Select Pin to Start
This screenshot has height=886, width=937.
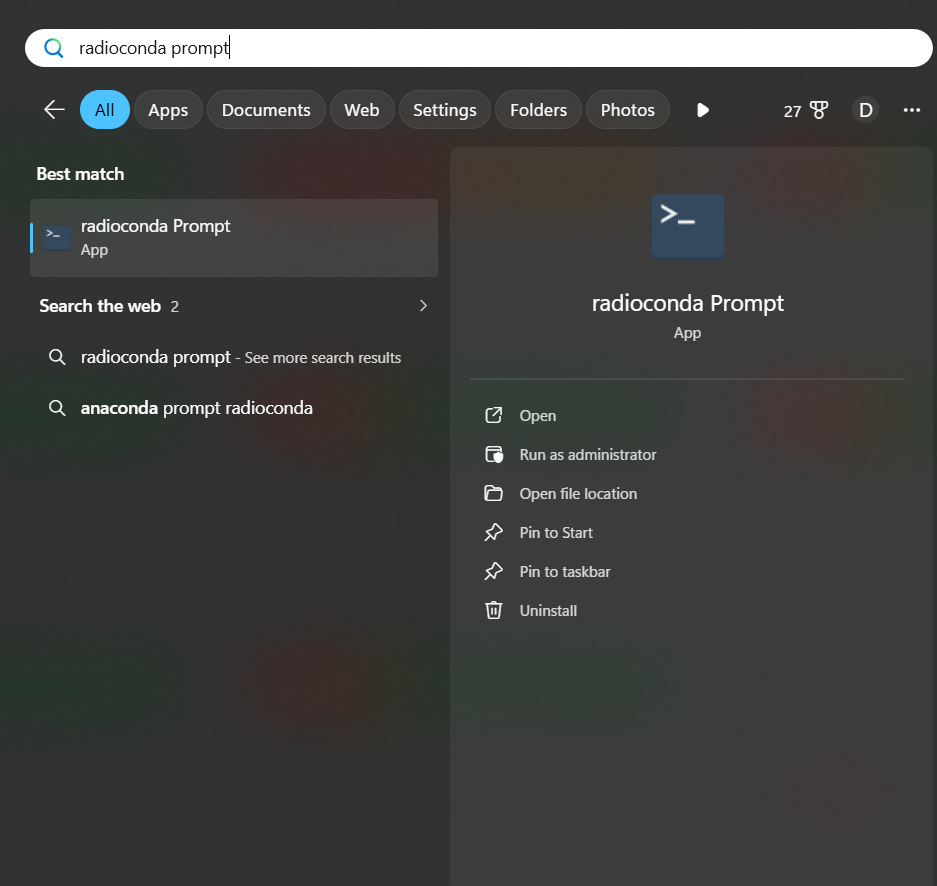(x=556, y=532)
